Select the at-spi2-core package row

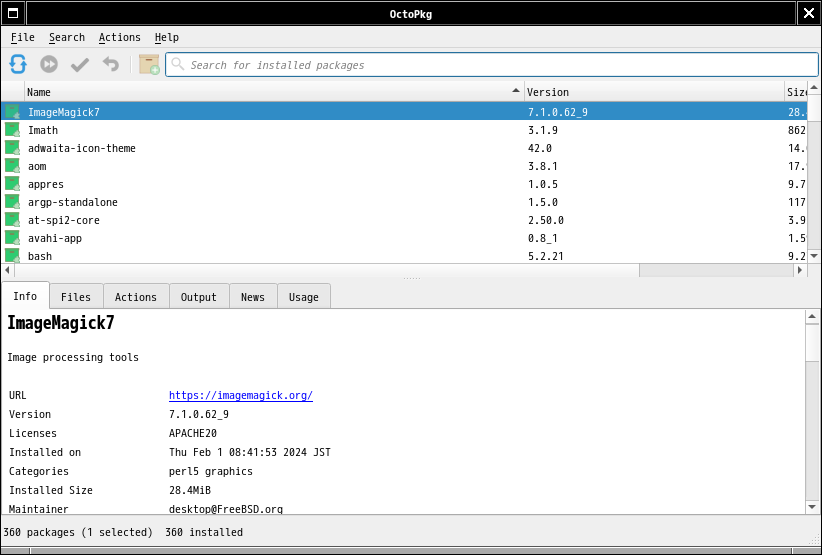click(x=404, y=220)
